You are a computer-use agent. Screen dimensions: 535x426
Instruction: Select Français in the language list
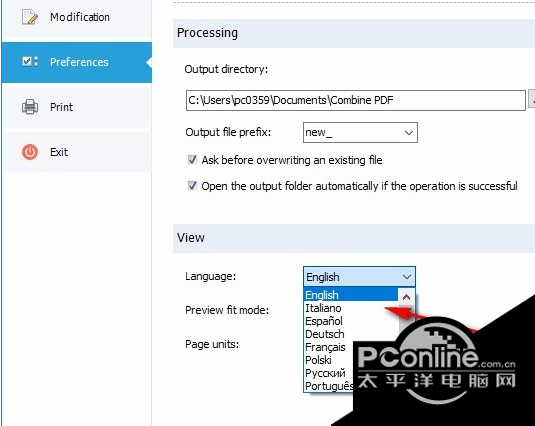(329, 347)
